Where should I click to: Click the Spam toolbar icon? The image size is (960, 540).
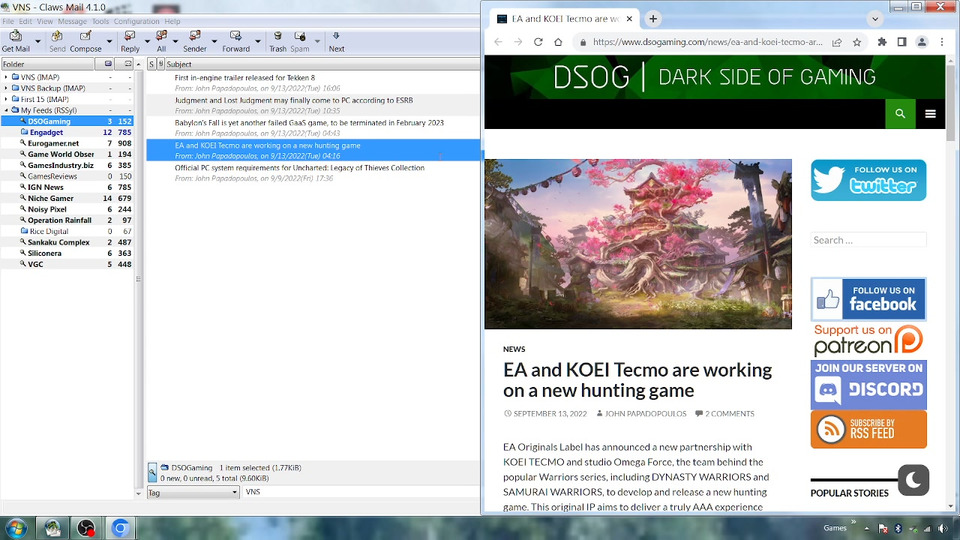click(x=299, y=41)
